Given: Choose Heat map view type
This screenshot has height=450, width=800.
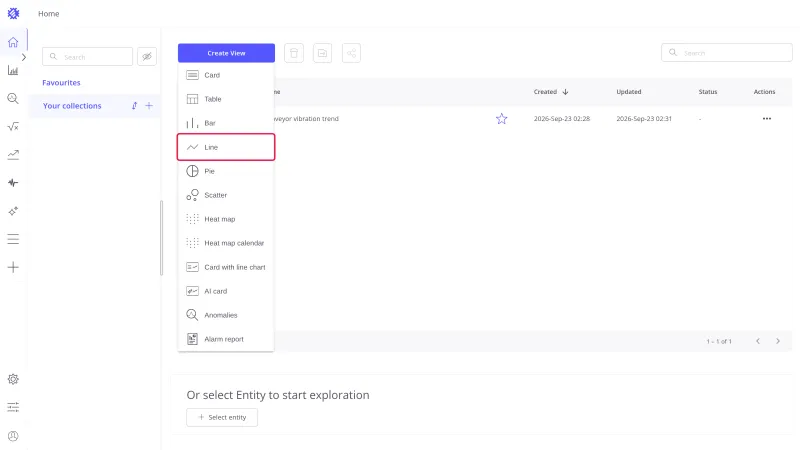Looking at the screenshot, I should [226, 219].
